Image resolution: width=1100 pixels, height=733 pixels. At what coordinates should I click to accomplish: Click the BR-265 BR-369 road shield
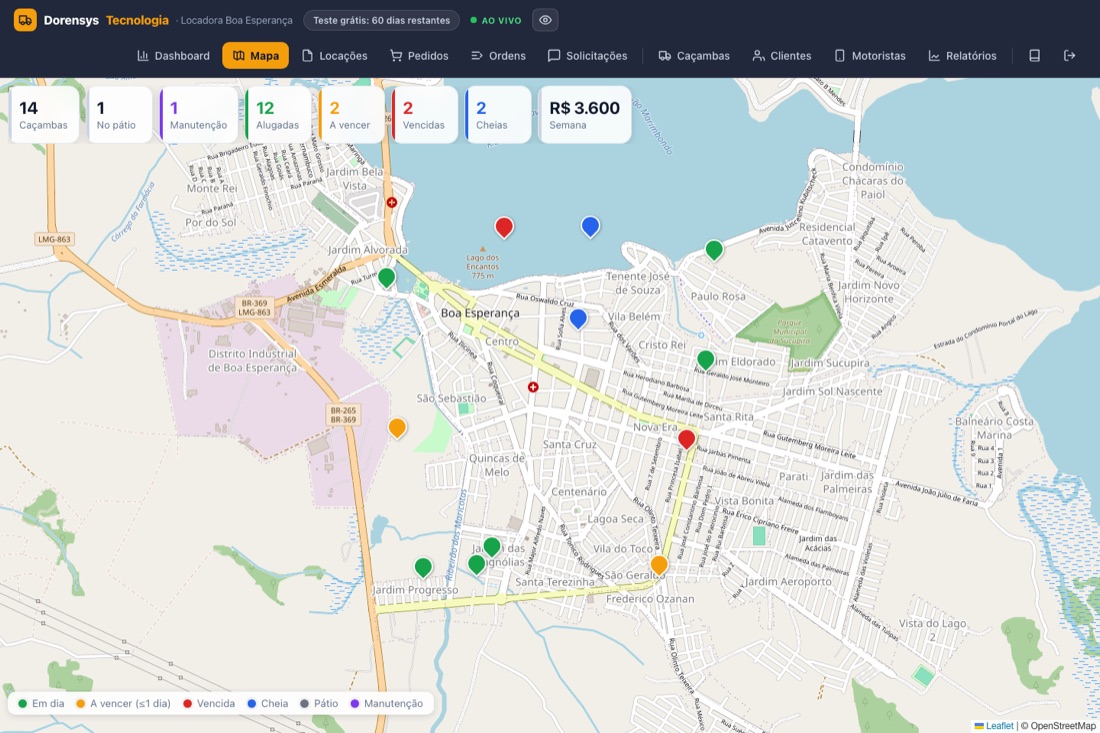[343, 415]
